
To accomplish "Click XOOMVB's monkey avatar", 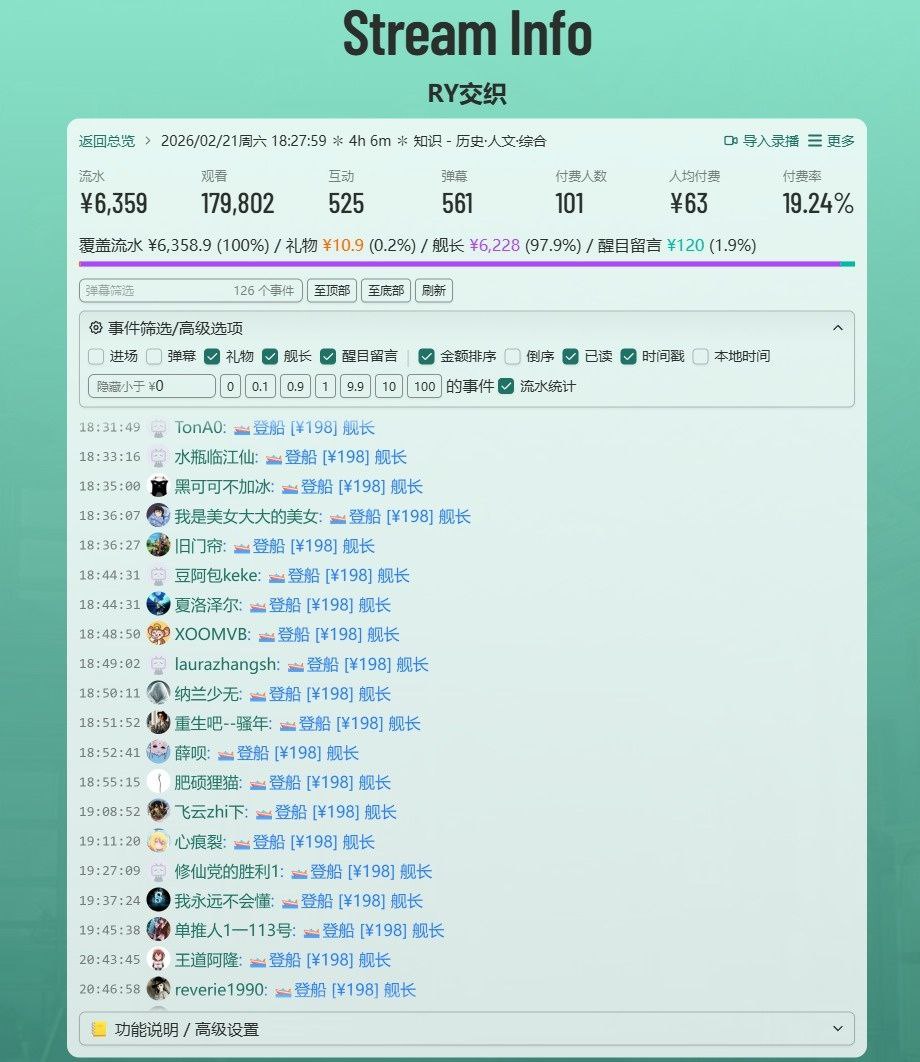I will pos(159,634).
